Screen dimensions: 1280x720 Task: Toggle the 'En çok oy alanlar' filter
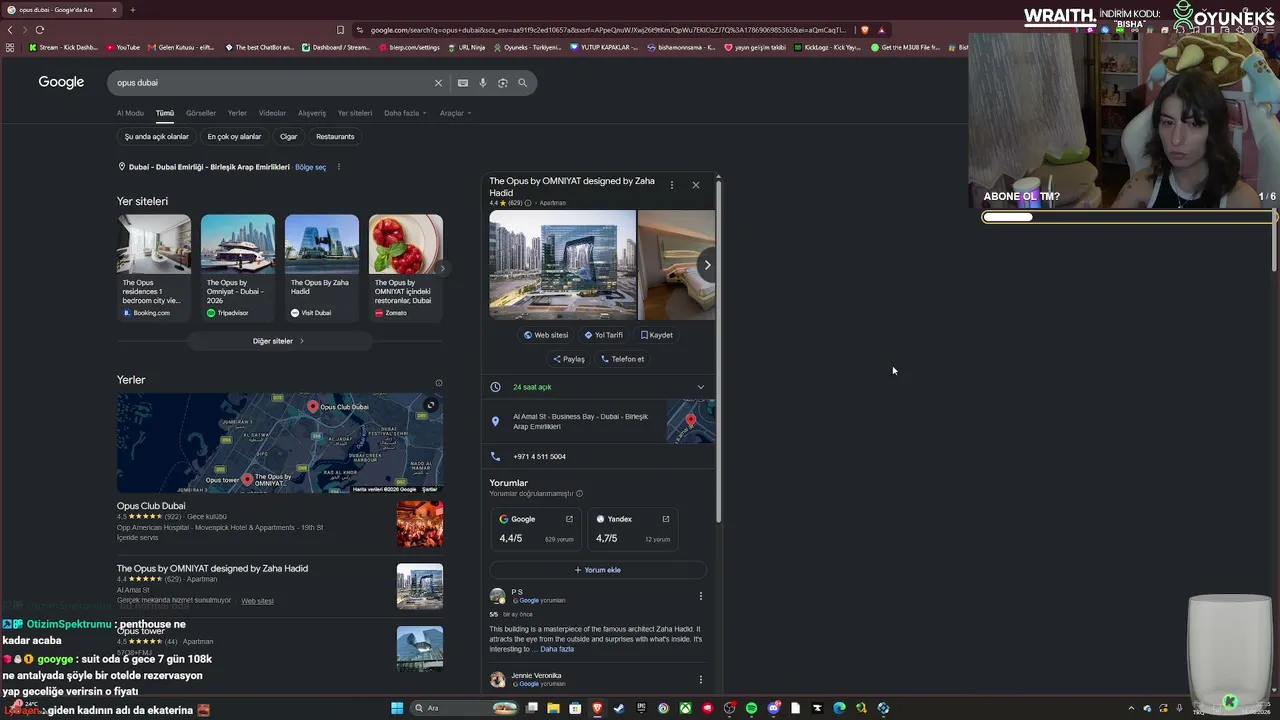(x=234, y=137)
